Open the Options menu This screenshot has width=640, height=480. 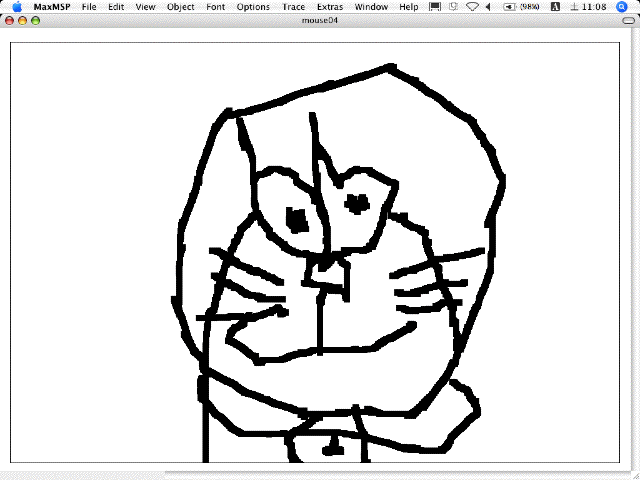(x=253, y=7)
